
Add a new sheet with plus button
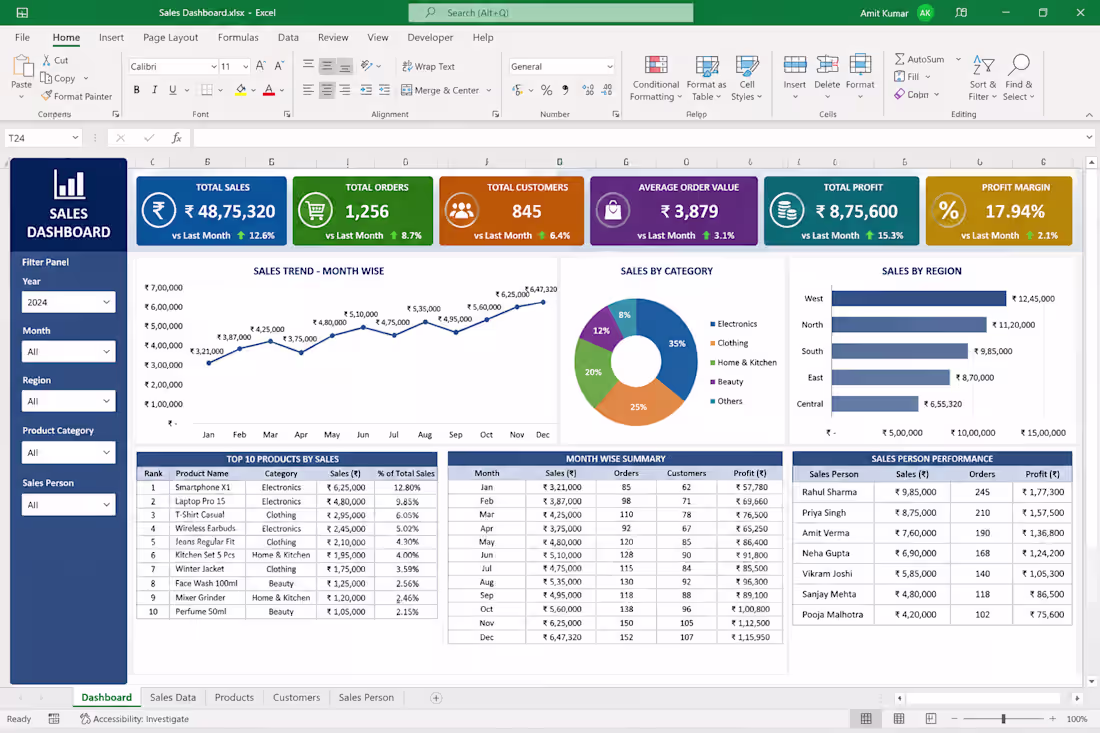click(436, 698)
